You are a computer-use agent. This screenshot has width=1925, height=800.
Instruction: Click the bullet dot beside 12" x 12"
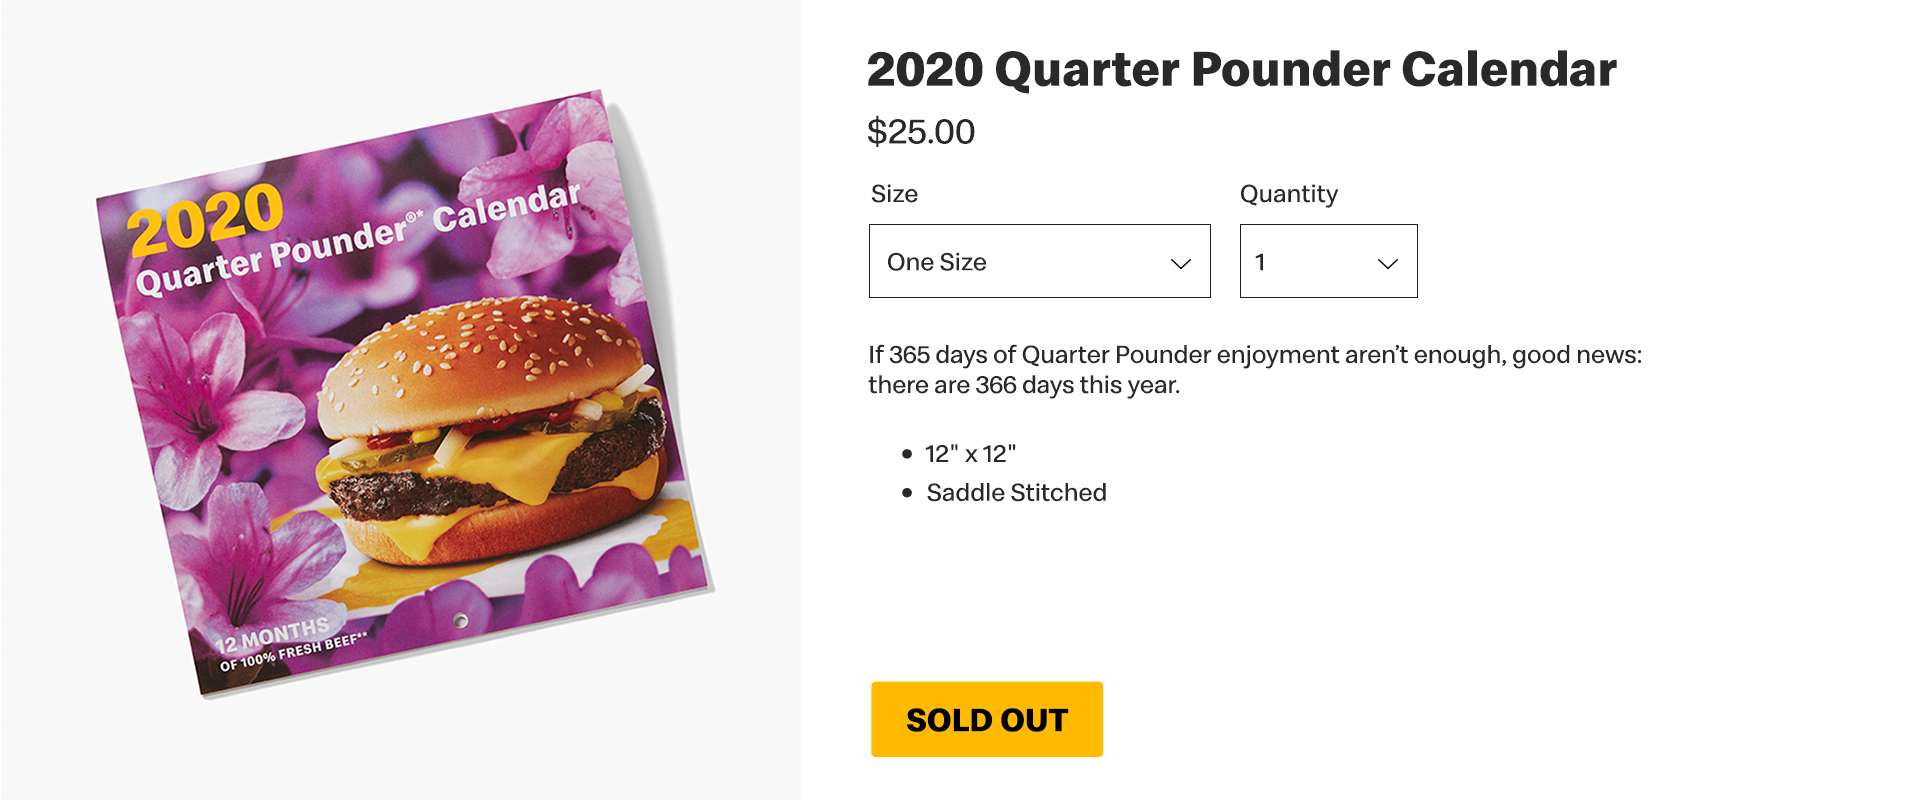tap(907, 454)
